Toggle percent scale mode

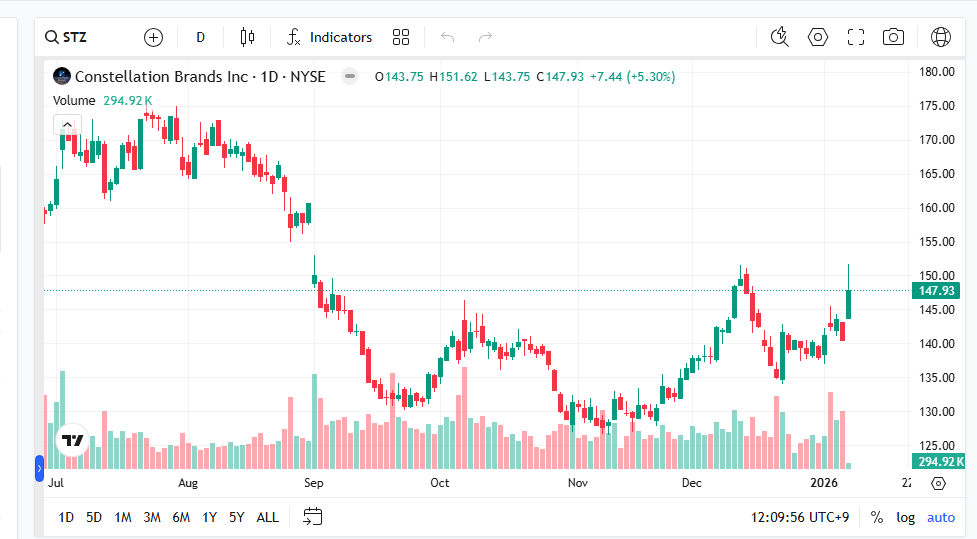click(x=877, y=517)
